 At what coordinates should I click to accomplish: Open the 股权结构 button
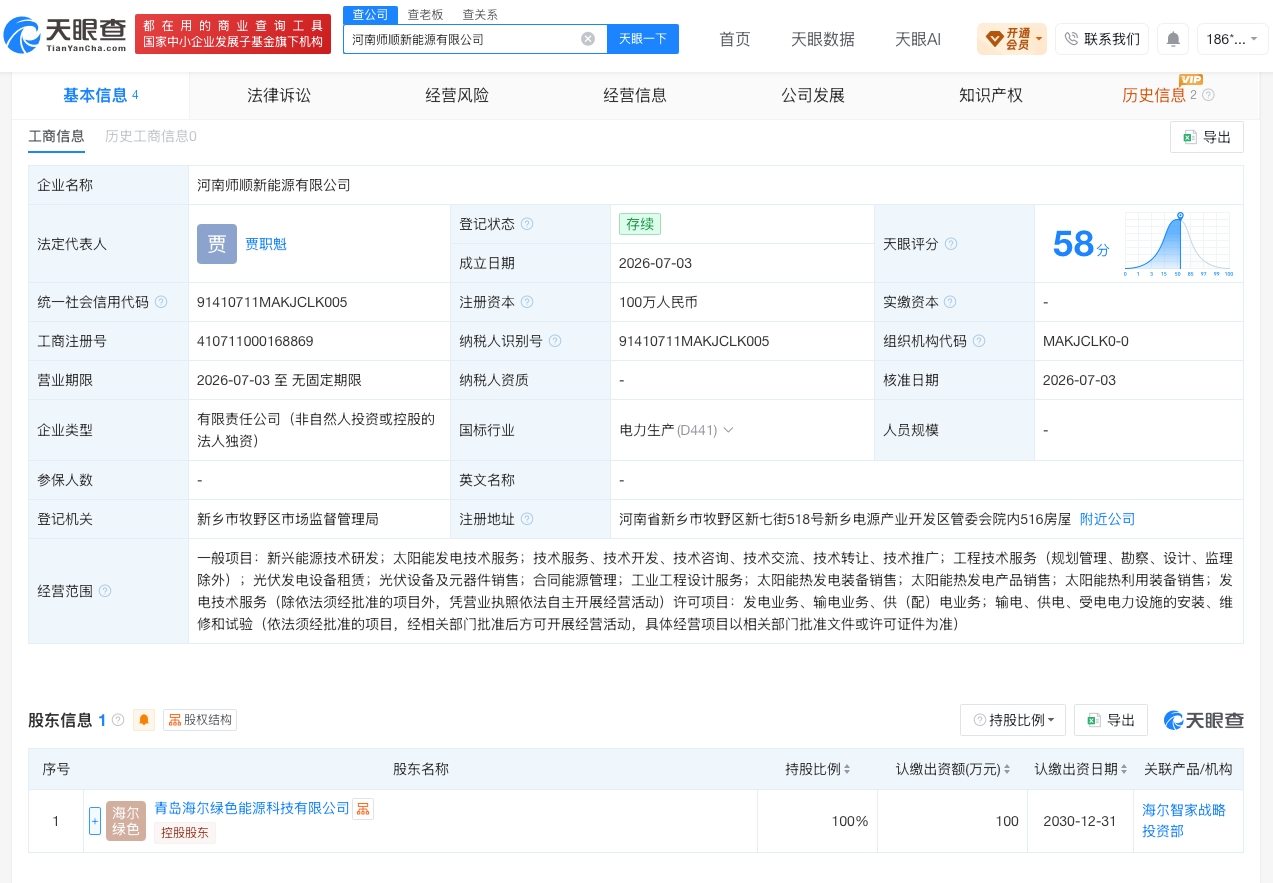coord(200,720)
